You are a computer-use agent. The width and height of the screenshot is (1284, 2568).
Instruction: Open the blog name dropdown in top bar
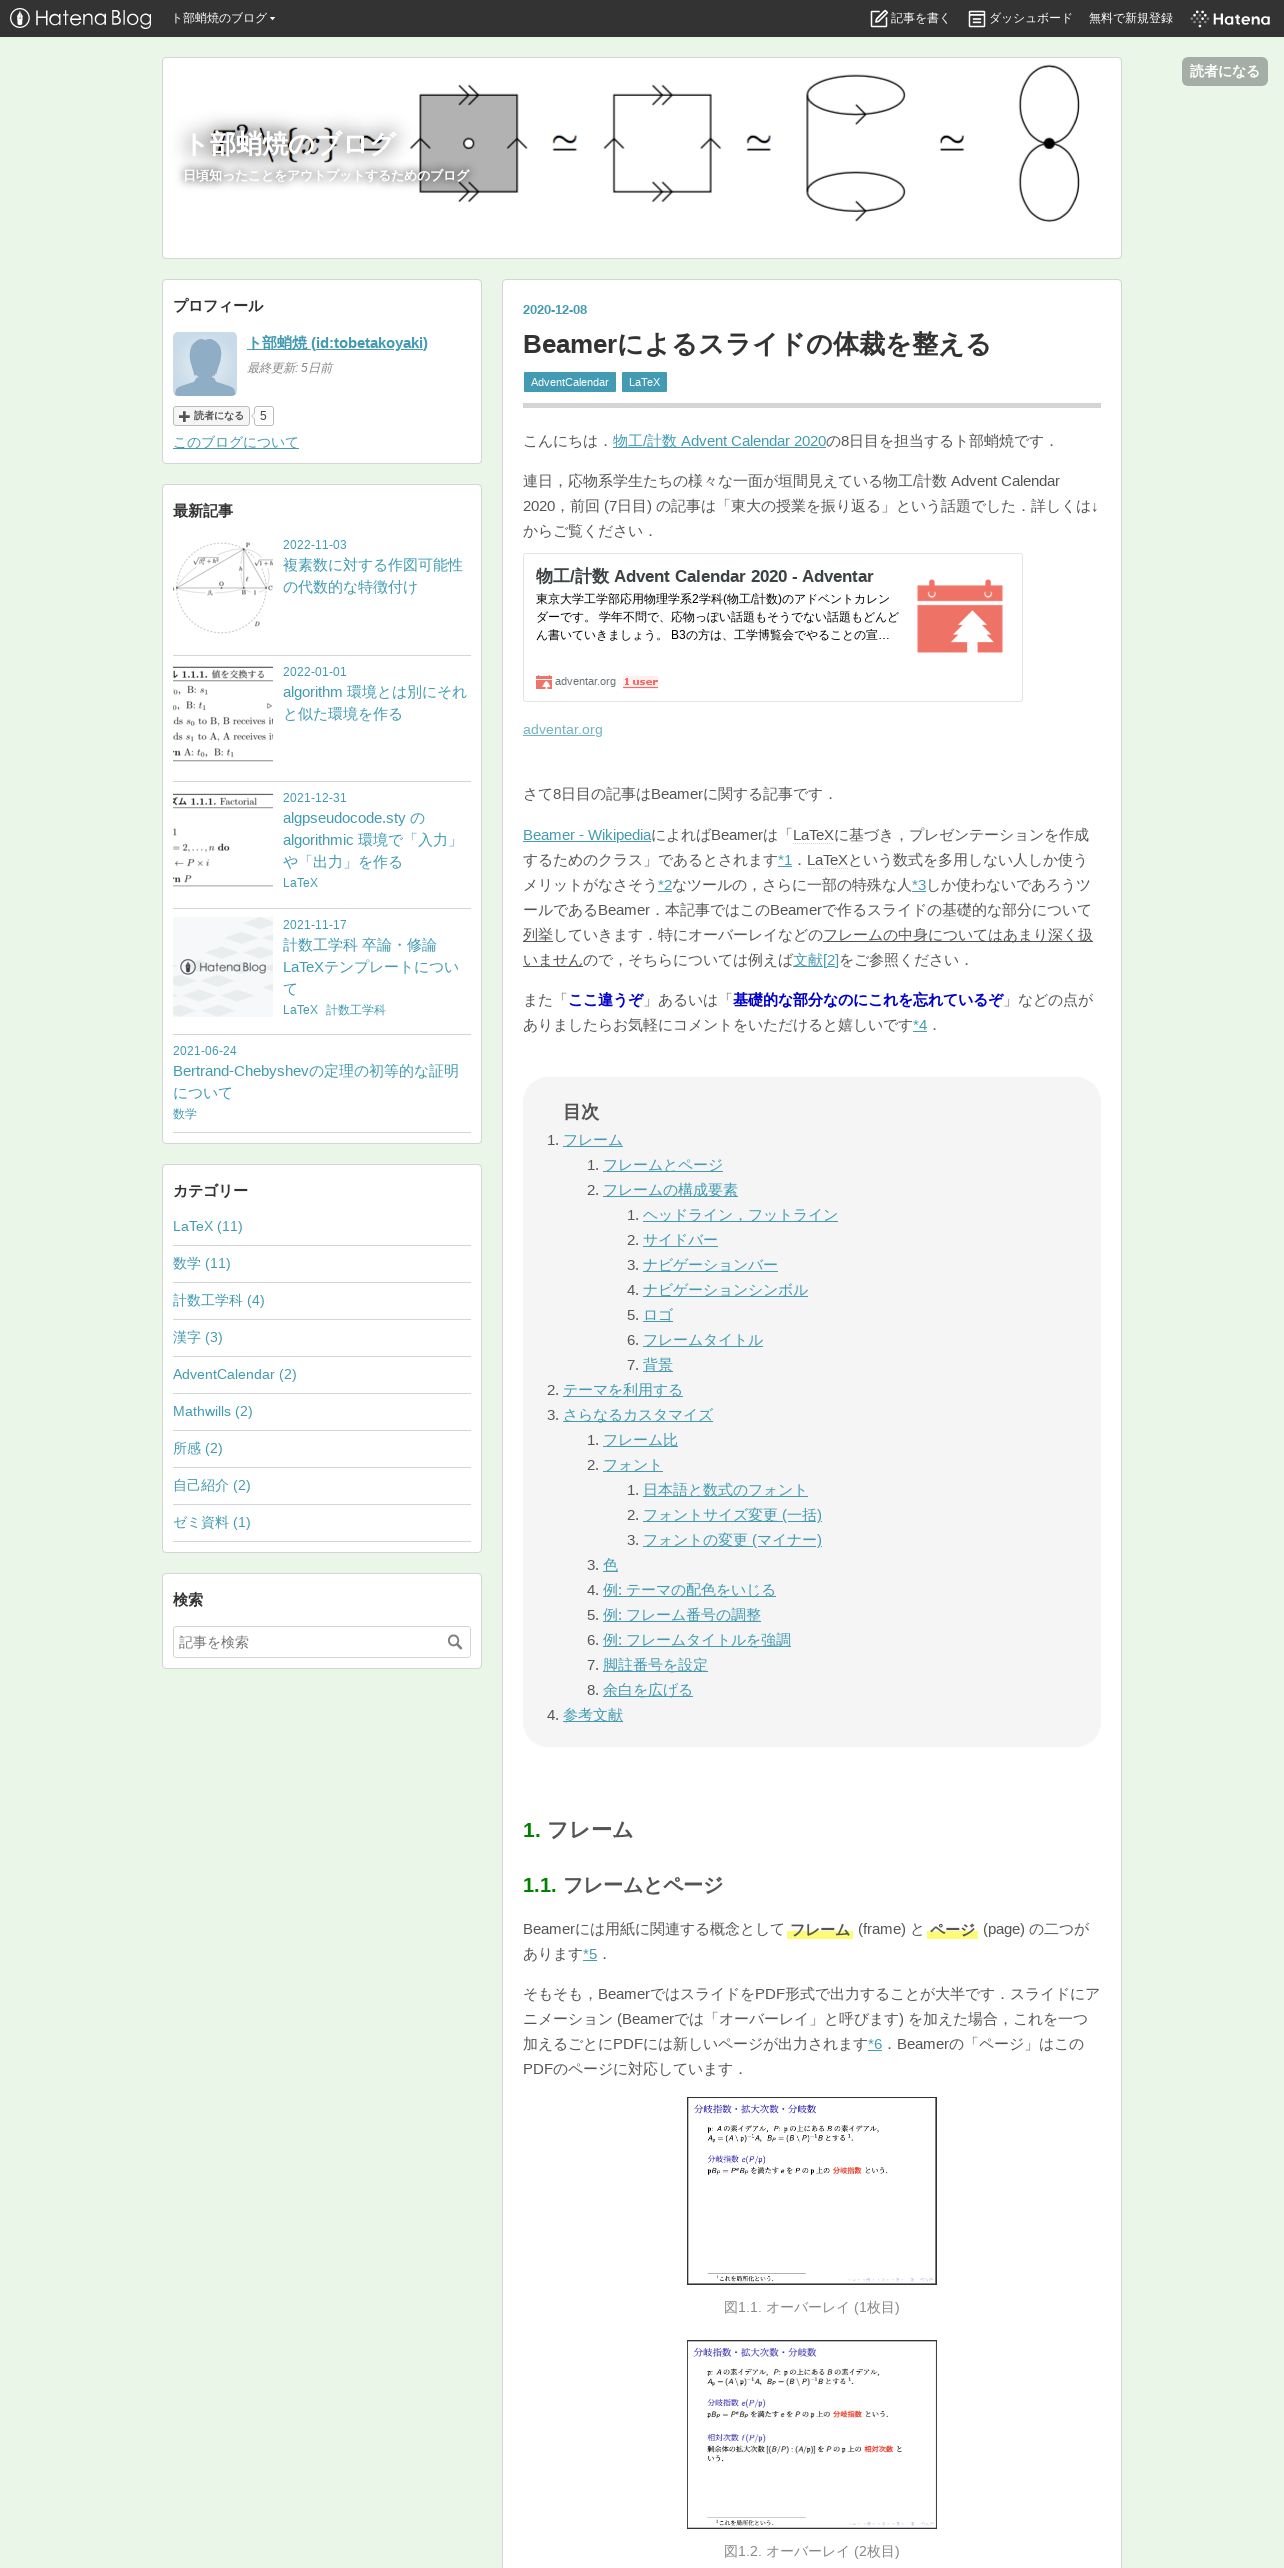pyautogui.click(x=223, y=18)
